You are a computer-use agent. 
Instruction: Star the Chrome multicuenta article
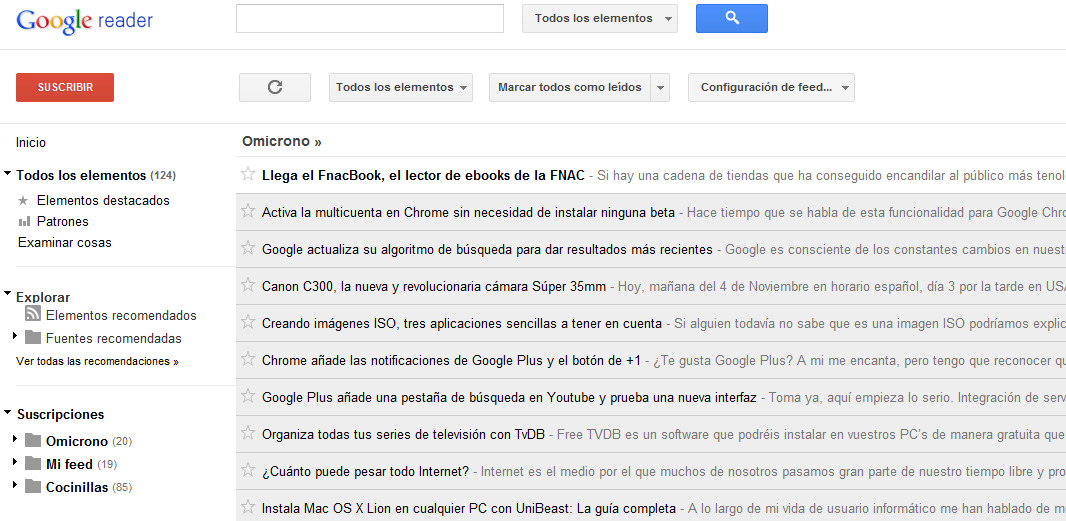tap(248, 211)
